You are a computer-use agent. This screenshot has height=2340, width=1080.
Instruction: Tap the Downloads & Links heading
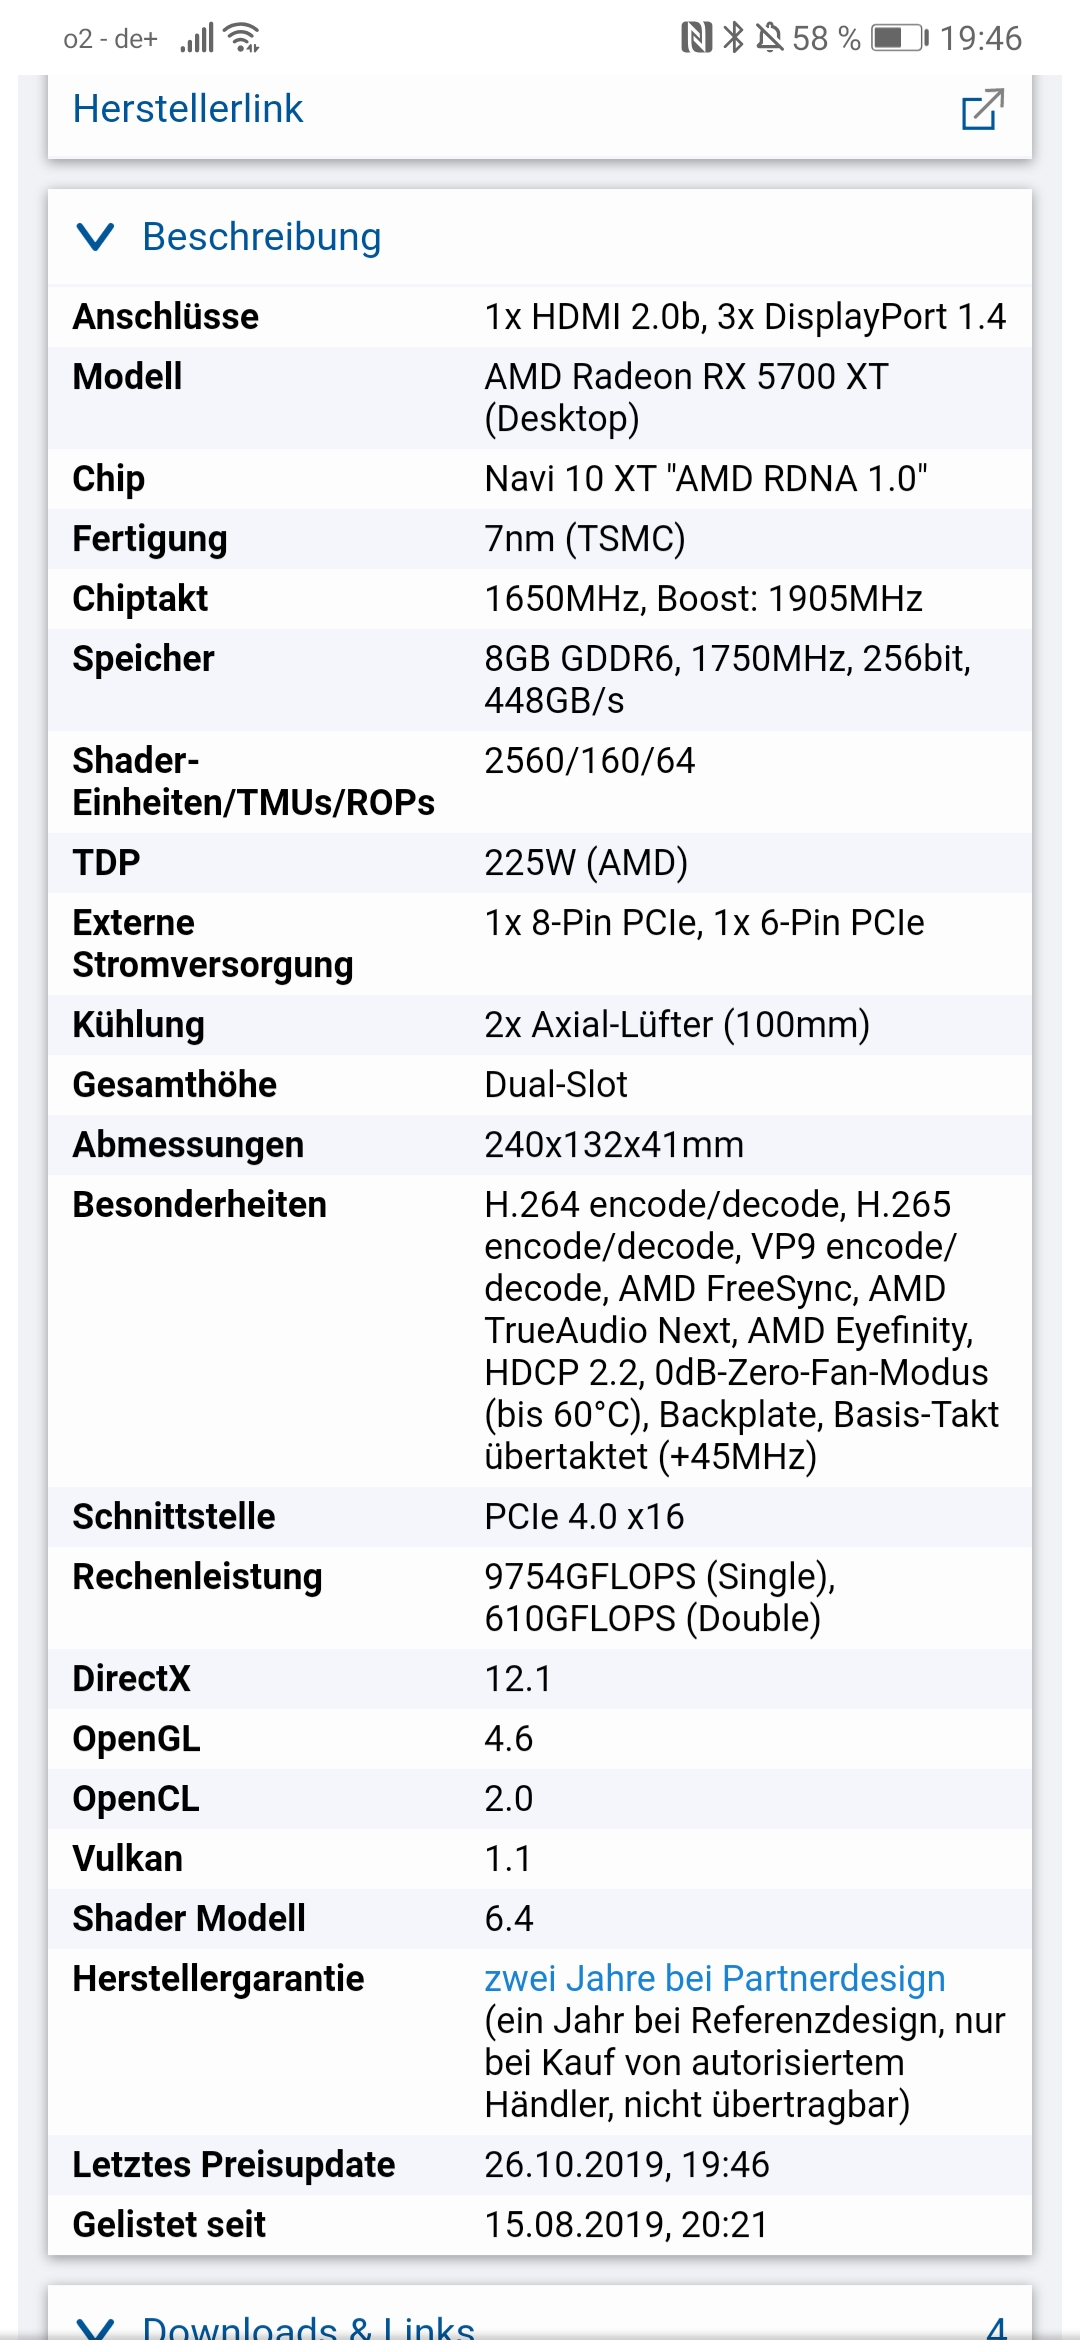[308, 2326]
